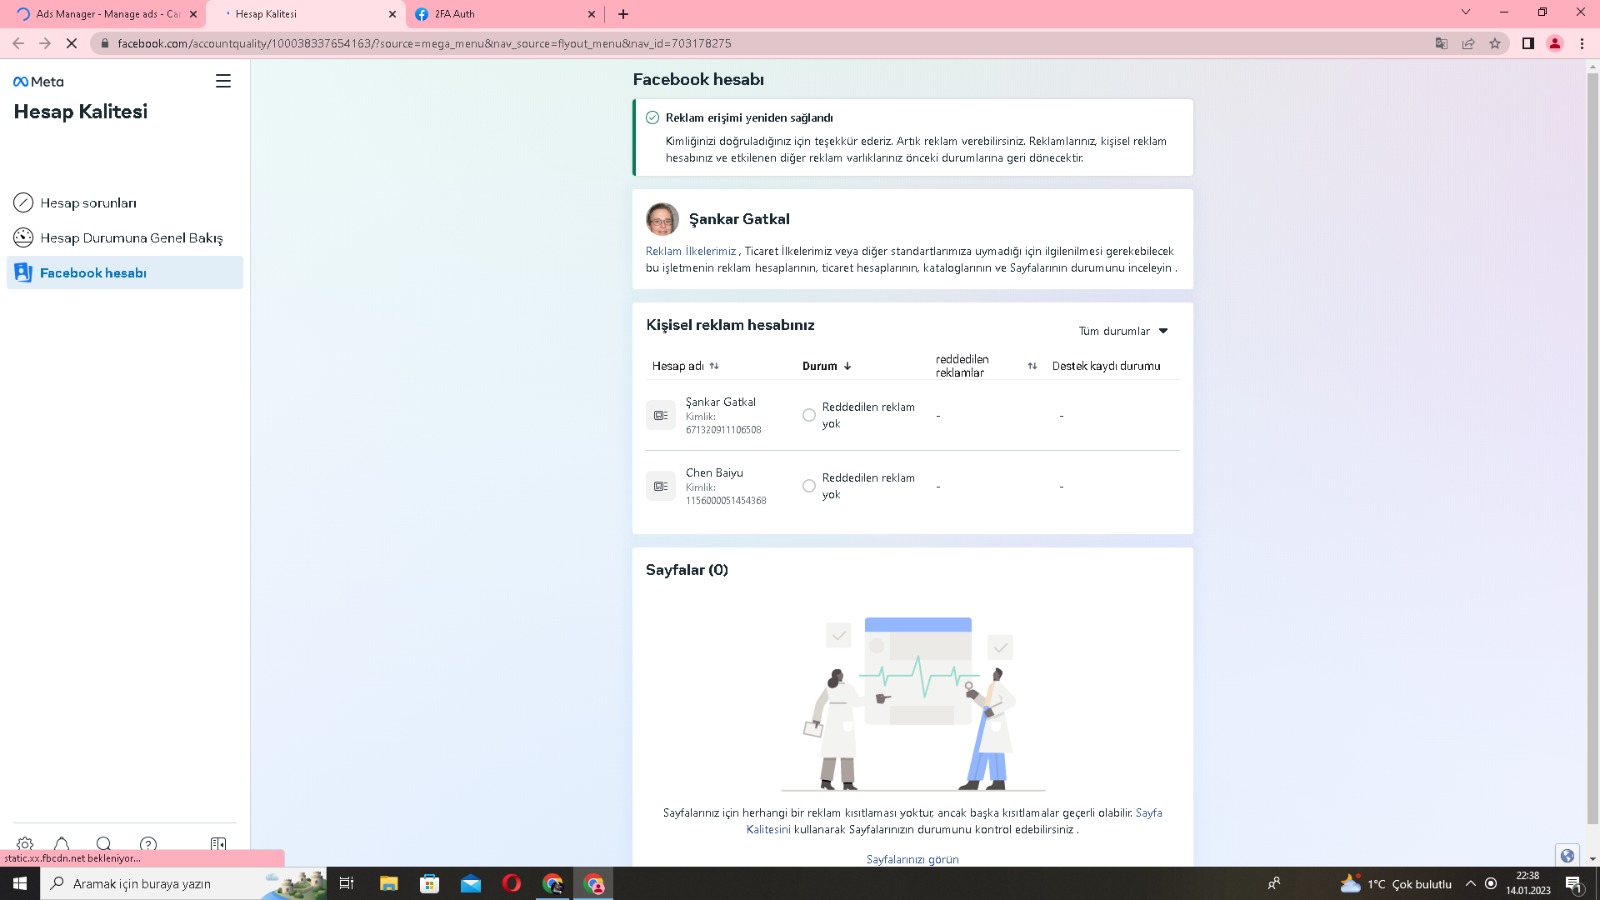Screen dimensions: 1600x900
Task: Select Facebook hesabı sidebar item
Action: click(x=125, y=273)
